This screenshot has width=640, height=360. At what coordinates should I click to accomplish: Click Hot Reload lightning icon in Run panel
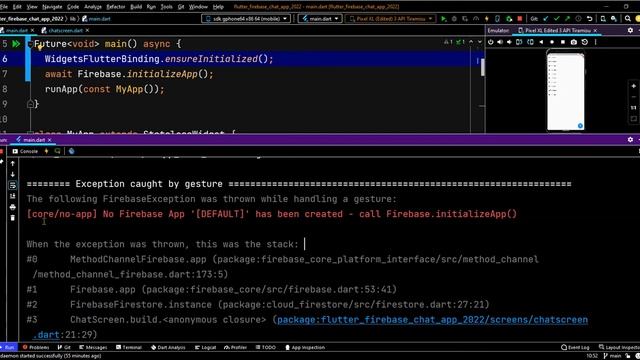(x=46, y=151)
